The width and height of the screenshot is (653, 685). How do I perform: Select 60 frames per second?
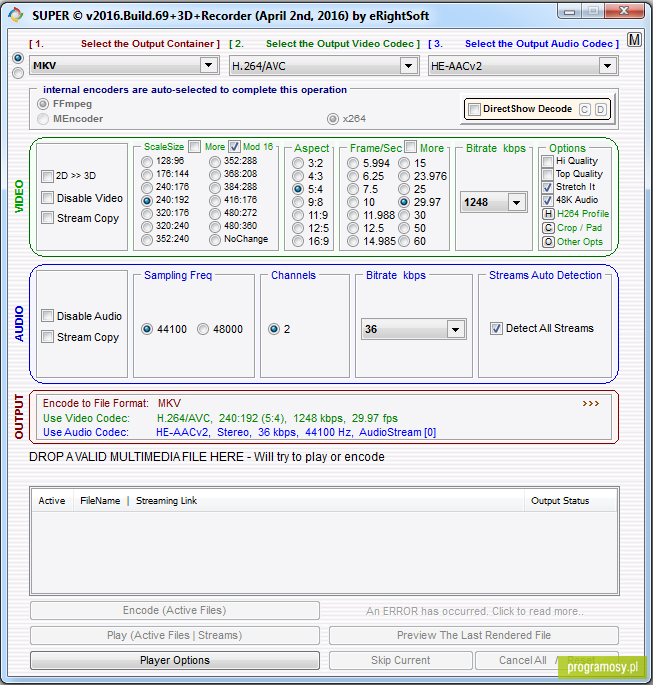click(404, 241)
